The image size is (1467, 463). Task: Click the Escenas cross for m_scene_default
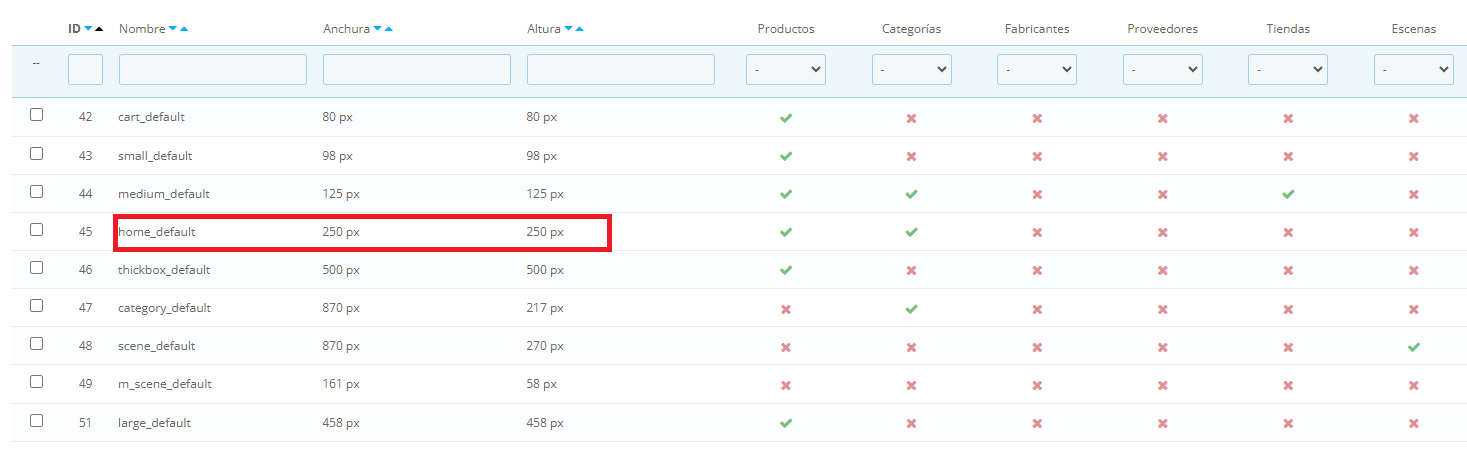tap(1413, 385)
